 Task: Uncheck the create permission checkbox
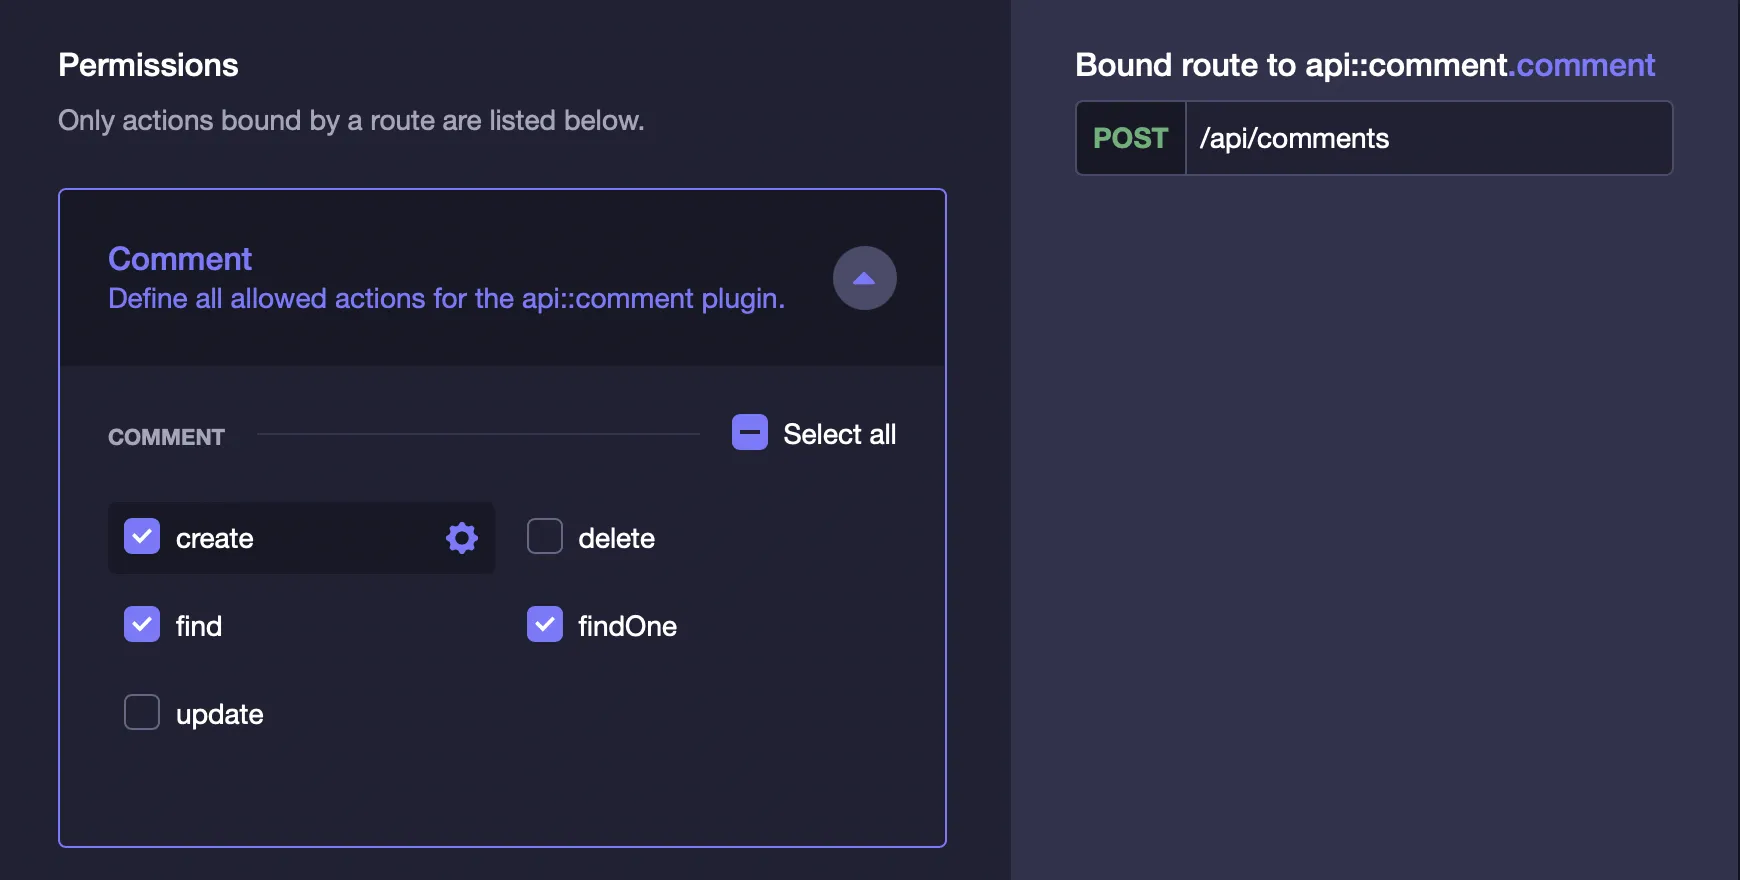tap(142, 537)
